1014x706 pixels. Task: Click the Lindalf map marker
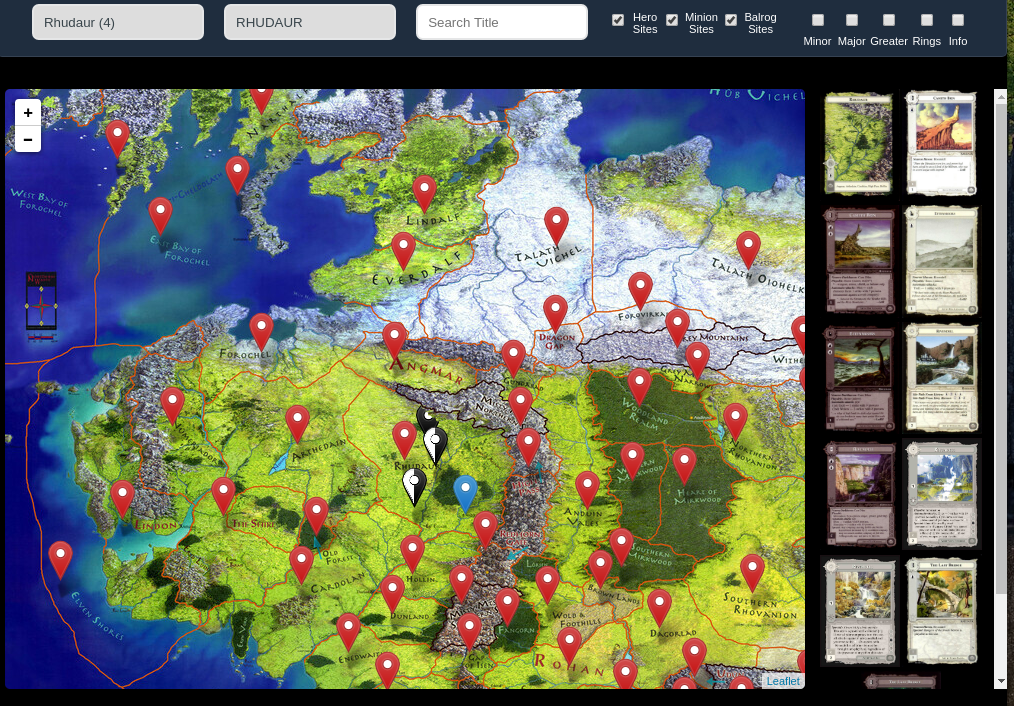coord(424,192)
